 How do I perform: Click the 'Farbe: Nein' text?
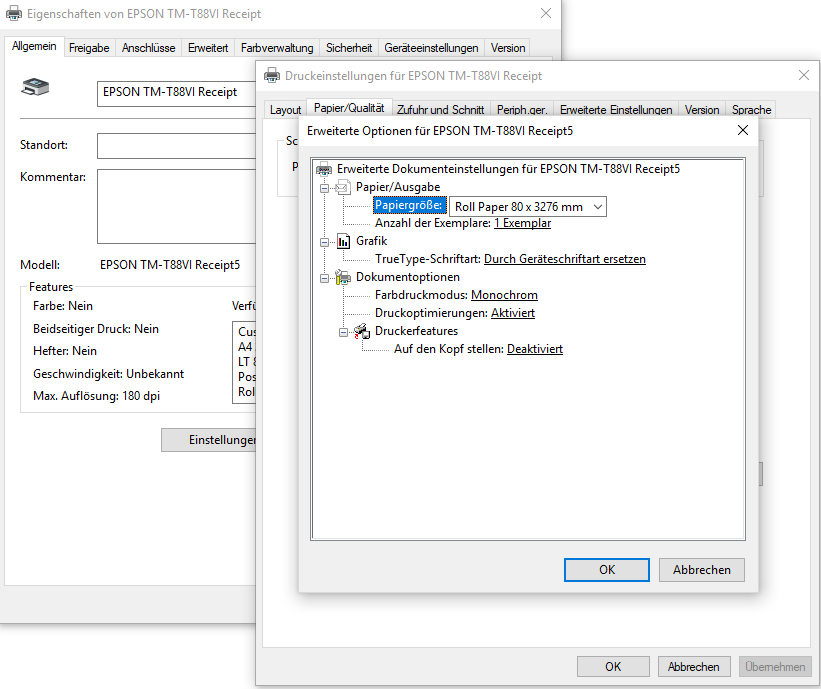coord(63,306)
